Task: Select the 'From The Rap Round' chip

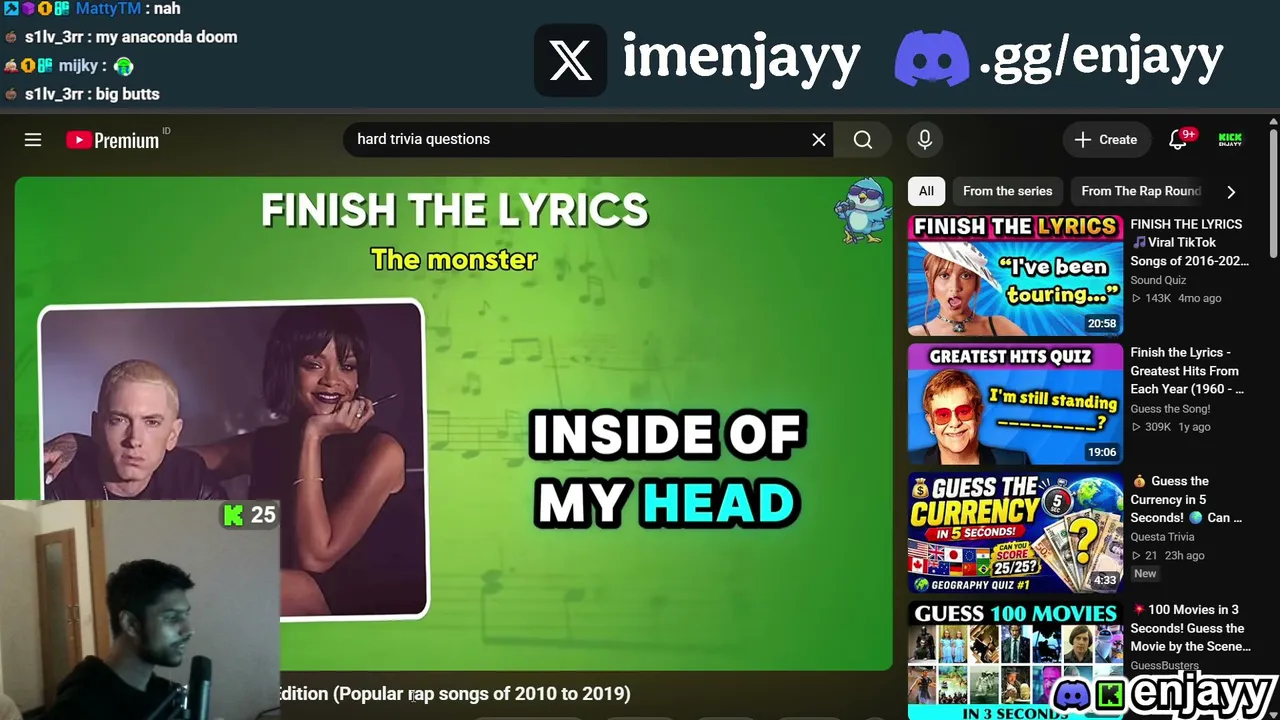Action: (x=1141, y=191)
